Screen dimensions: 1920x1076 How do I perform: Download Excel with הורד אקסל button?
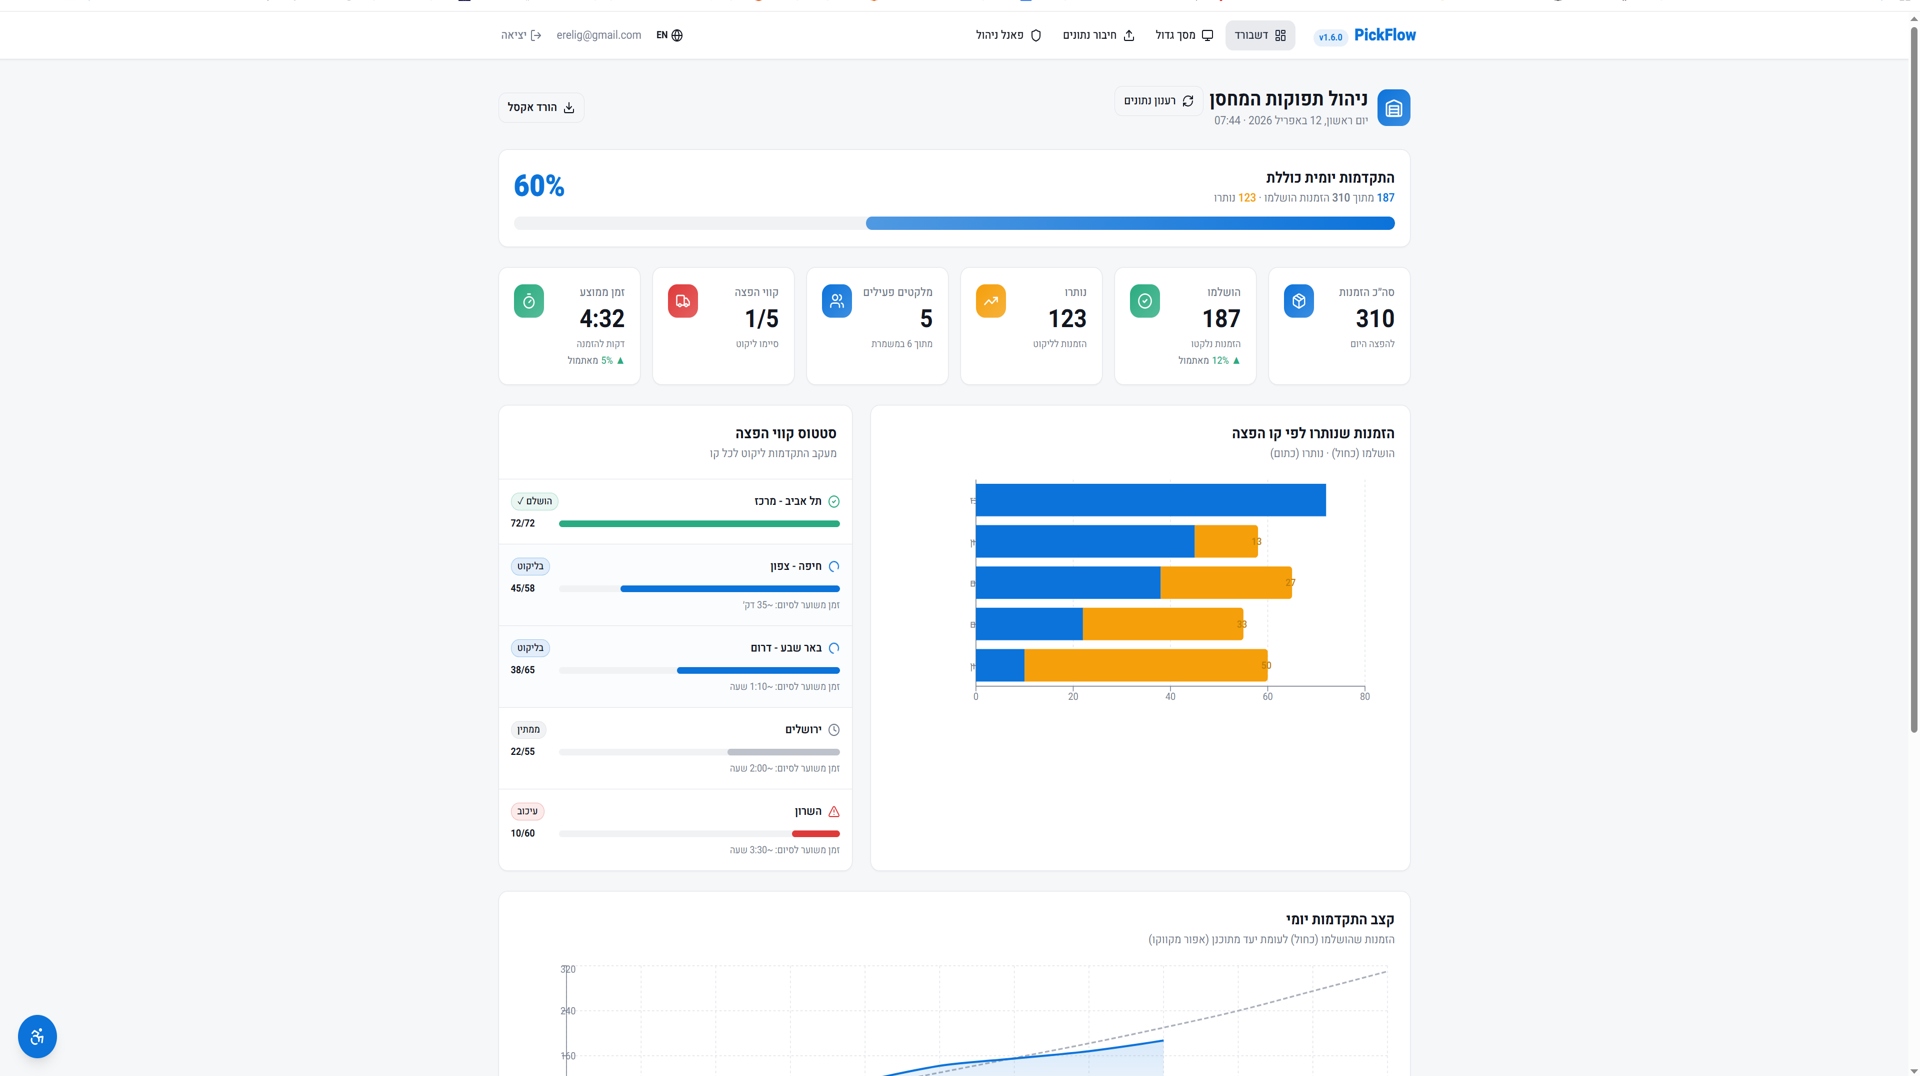(541, 108)
